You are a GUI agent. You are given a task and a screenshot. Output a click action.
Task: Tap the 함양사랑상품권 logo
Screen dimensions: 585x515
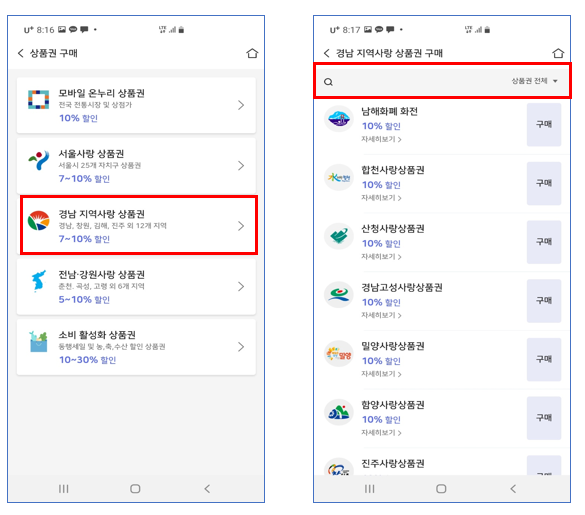[339, 412]
